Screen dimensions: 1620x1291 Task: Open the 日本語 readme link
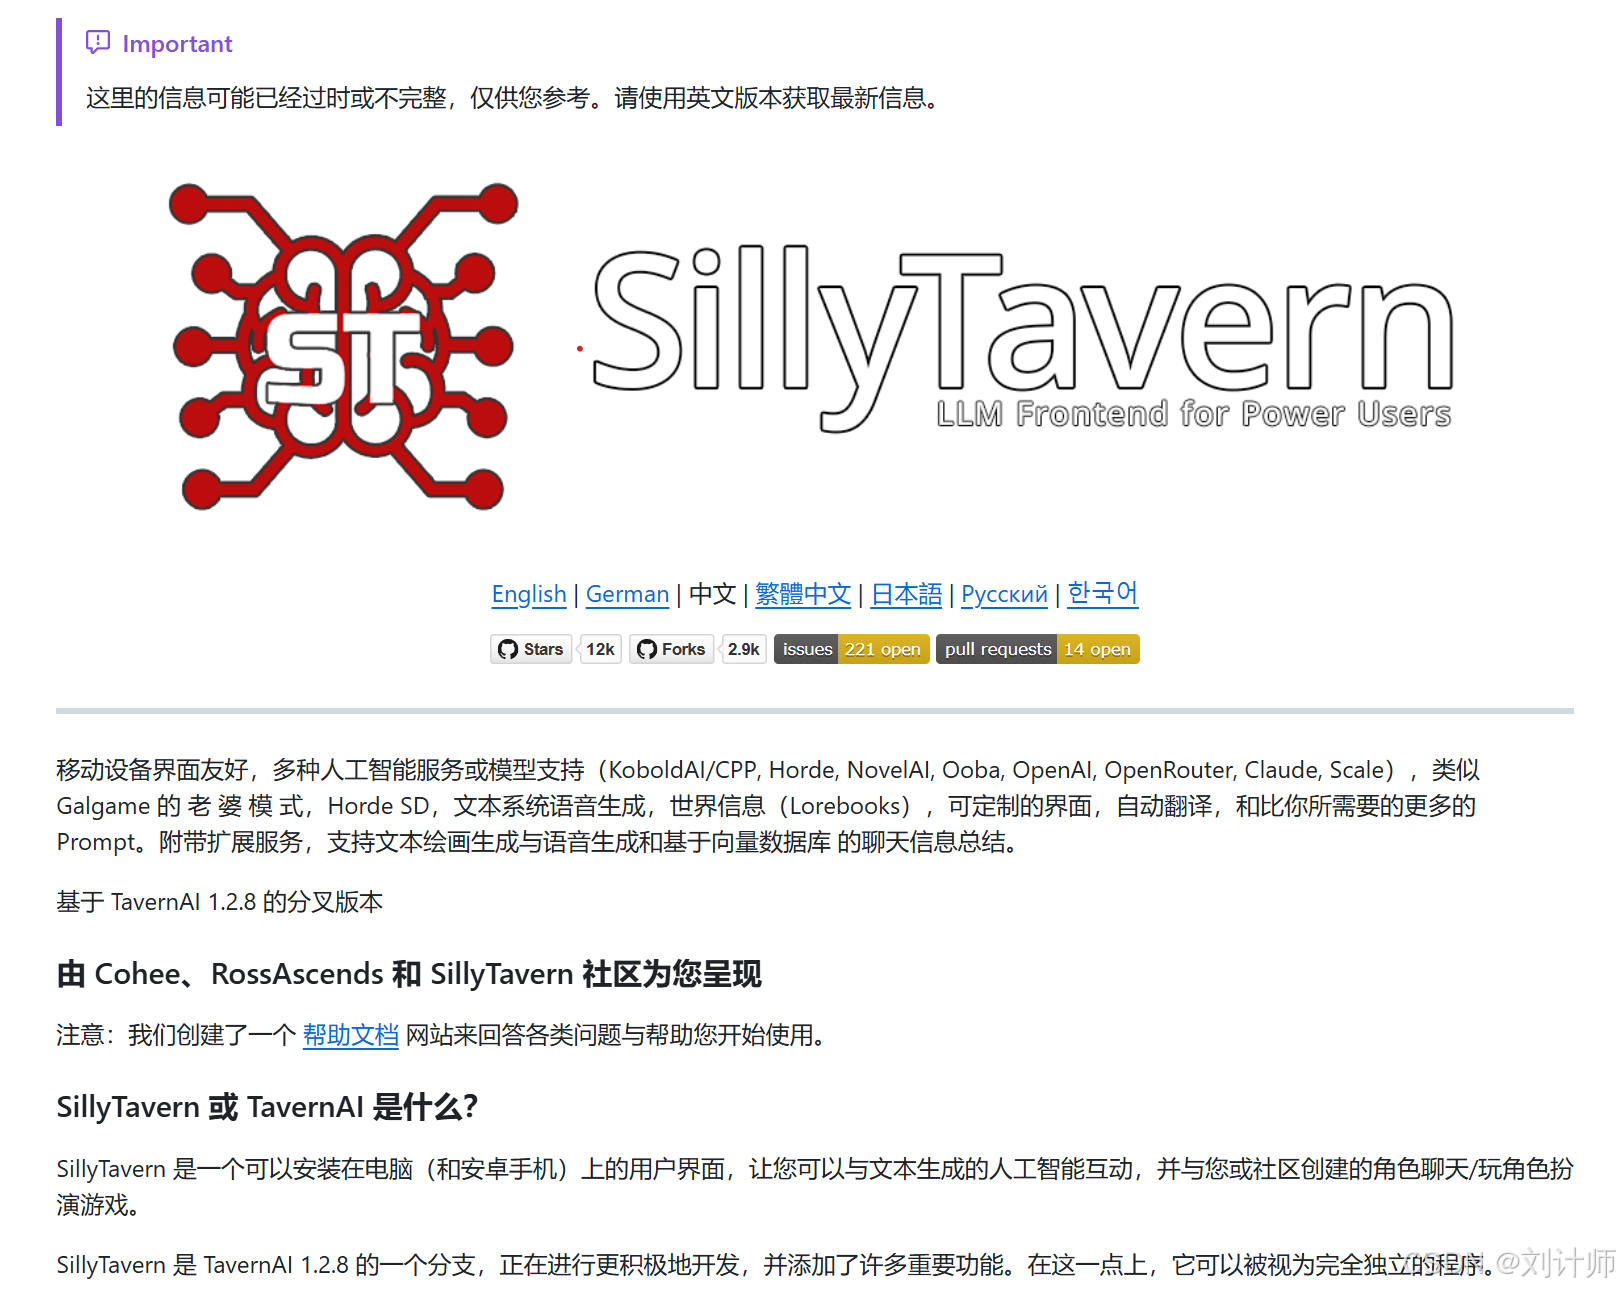[906, 594]
